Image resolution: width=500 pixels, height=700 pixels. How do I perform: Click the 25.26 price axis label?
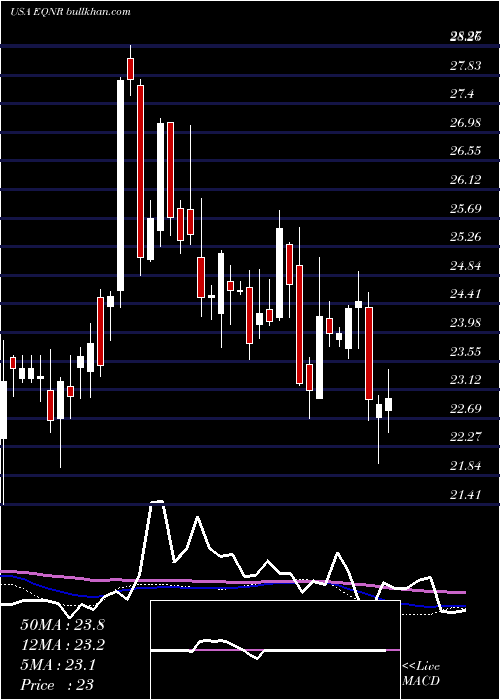click(x=466, y=237)
